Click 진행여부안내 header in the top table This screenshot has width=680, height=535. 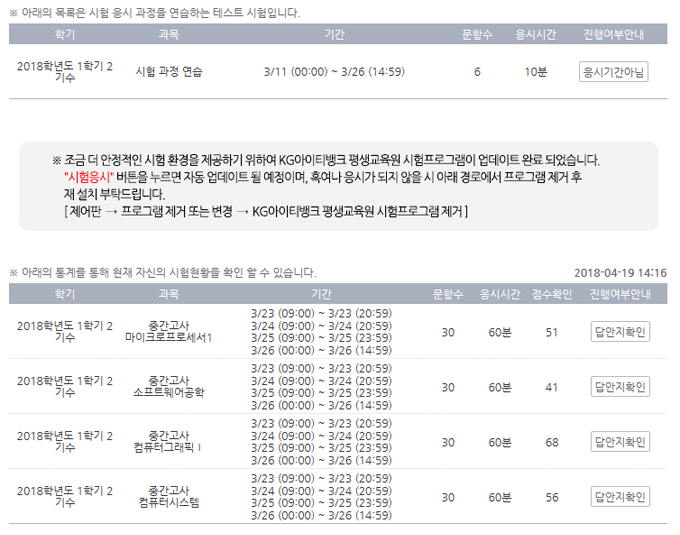pos(613,34)
